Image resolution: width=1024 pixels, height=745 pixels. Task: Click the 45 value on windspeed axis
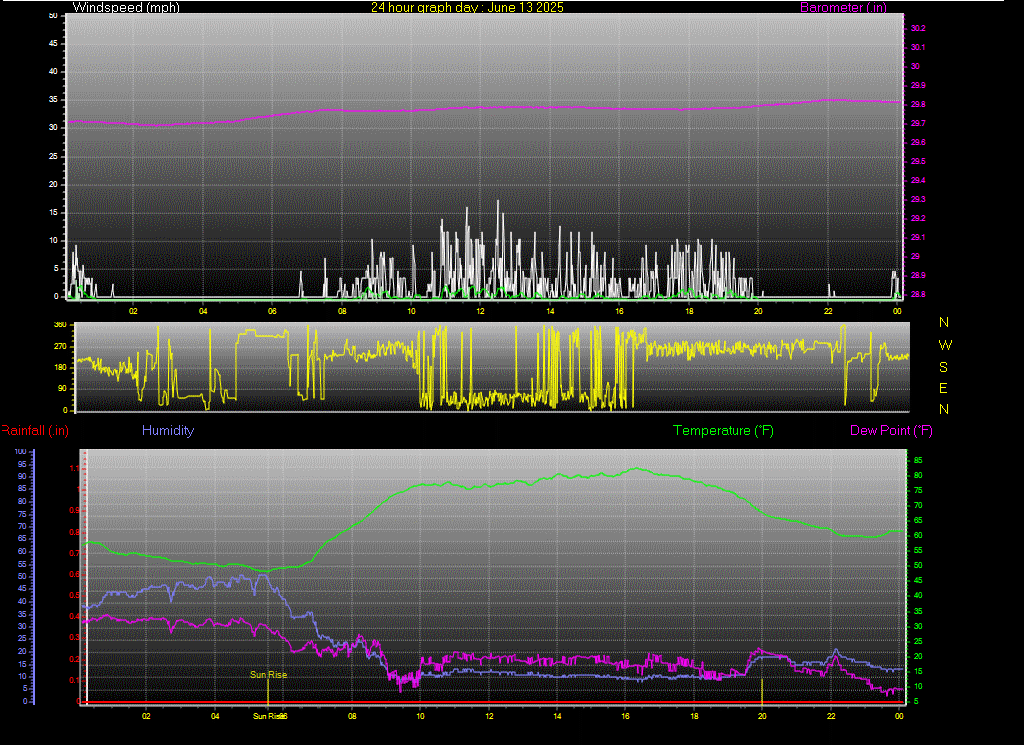coord(54,43)
